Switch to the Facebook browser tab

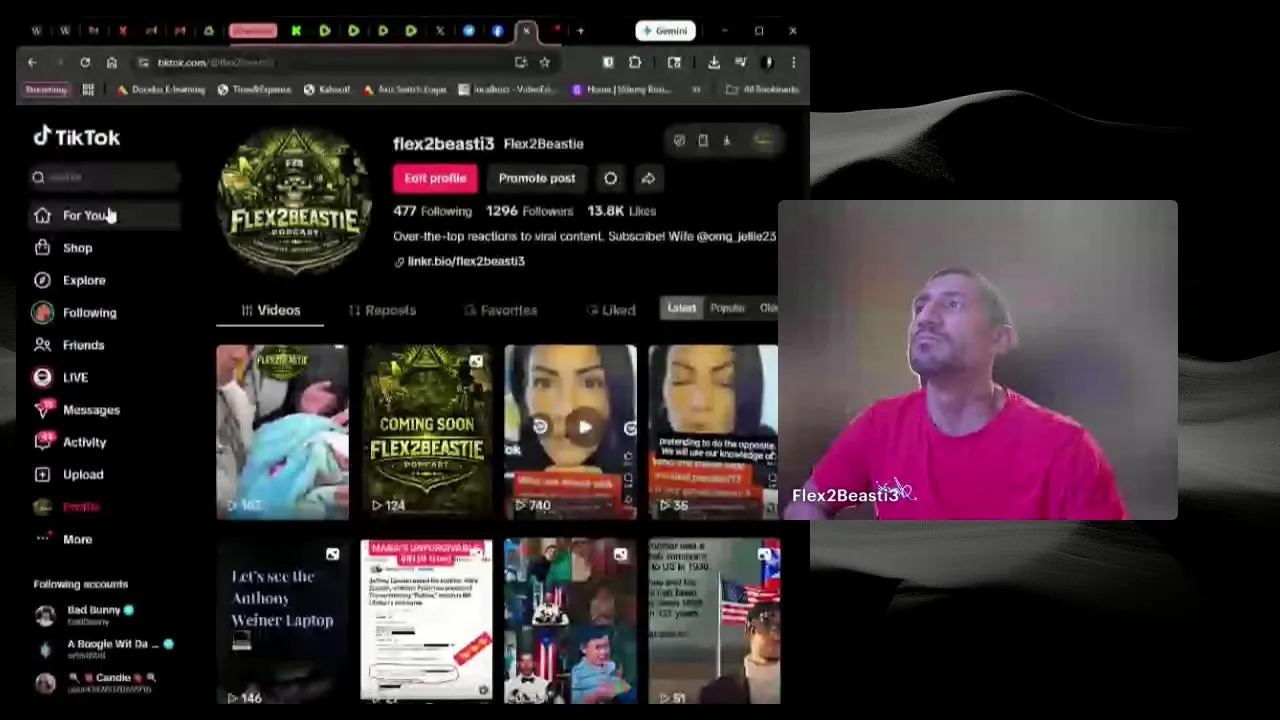coord(497,31)
